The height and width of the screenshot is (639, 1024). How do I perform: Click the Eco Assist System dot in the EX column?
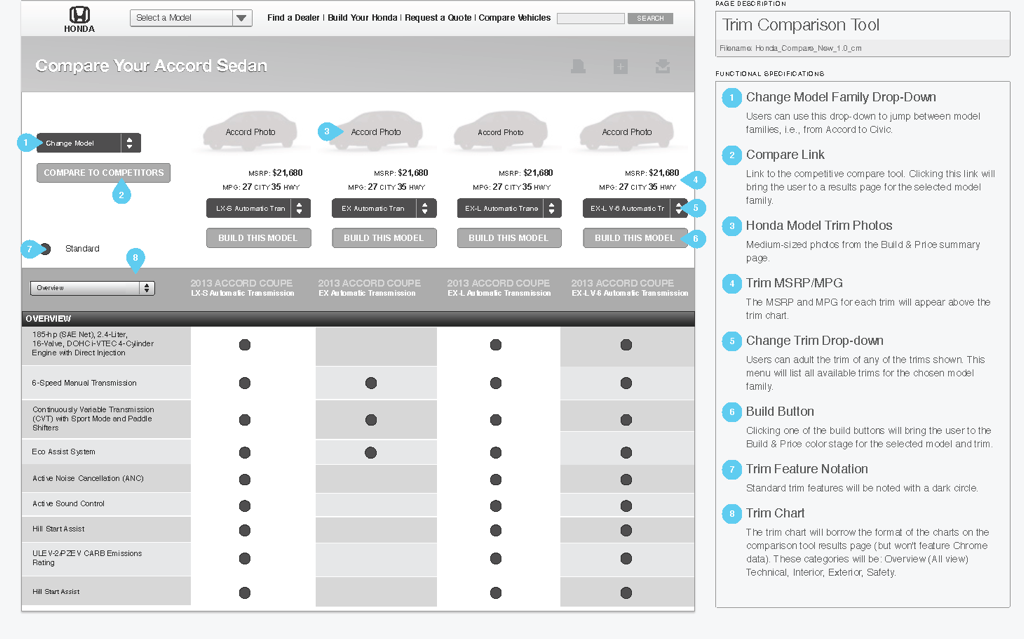point(371,453)
